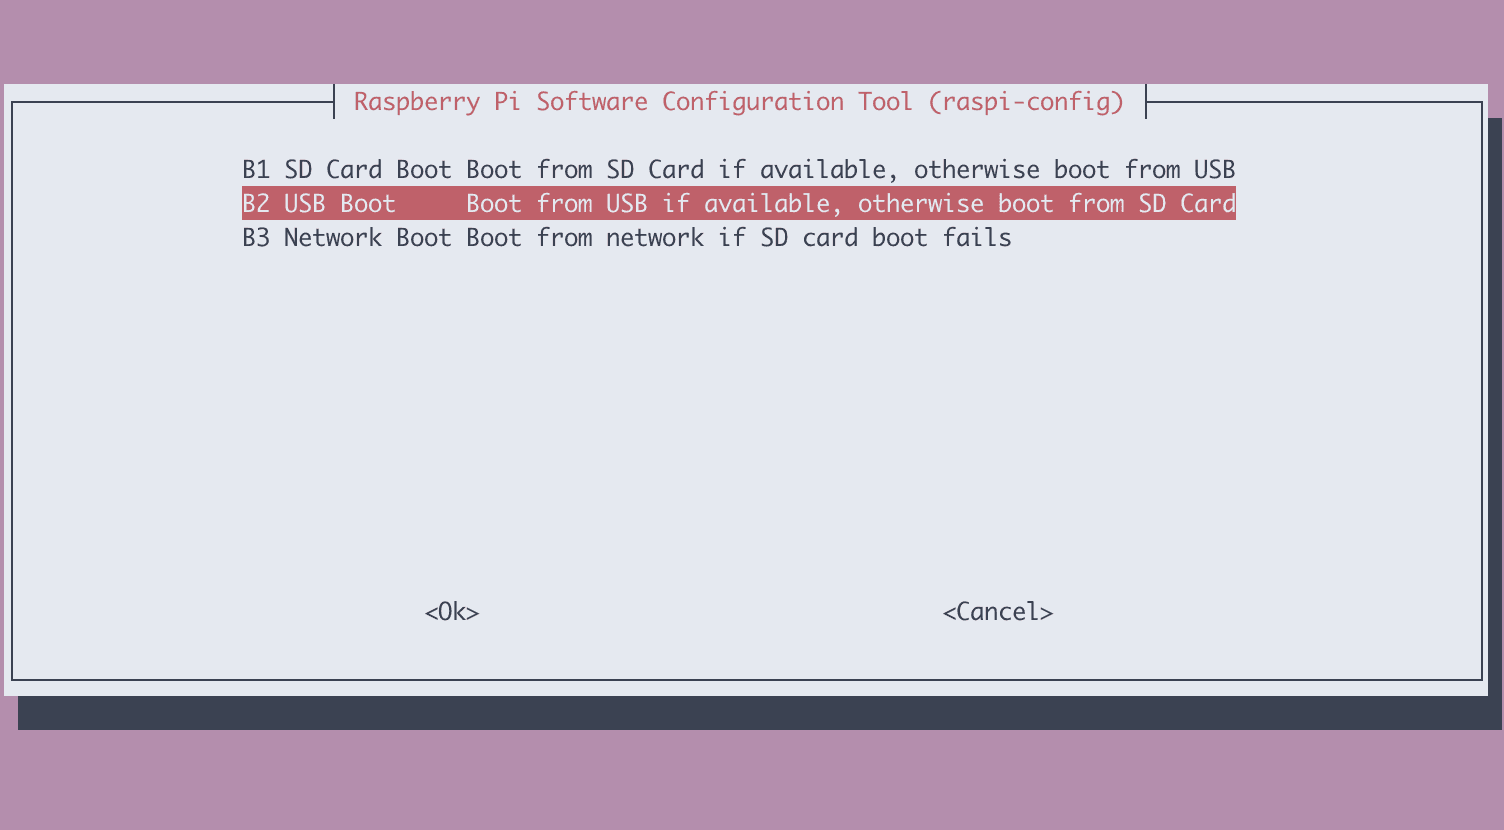Pick the B3 Network Boot option
Image resolution: width=1504 pixels, height=830 pixels.
click(627, 237)
